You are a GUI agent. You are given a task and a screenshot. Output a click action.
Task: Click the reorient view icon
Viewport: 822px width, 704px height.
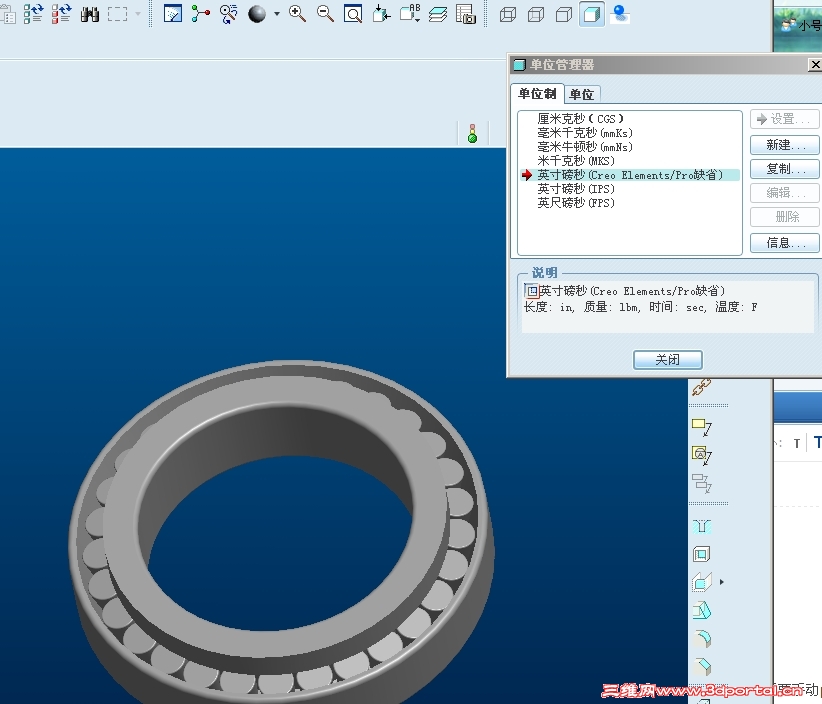381,14
